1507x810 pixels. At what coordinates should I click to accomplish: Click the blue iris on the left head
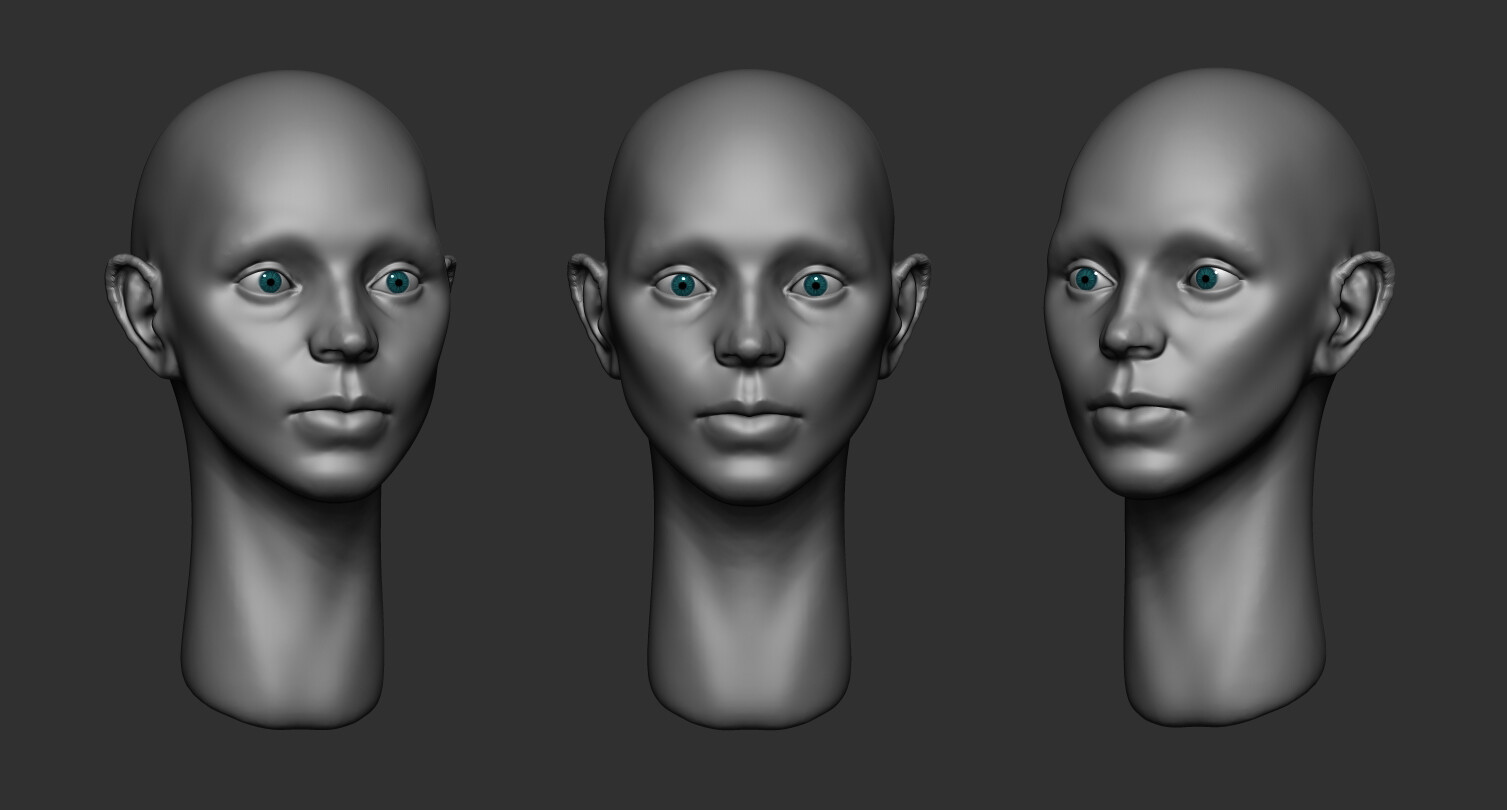point(270,282)
